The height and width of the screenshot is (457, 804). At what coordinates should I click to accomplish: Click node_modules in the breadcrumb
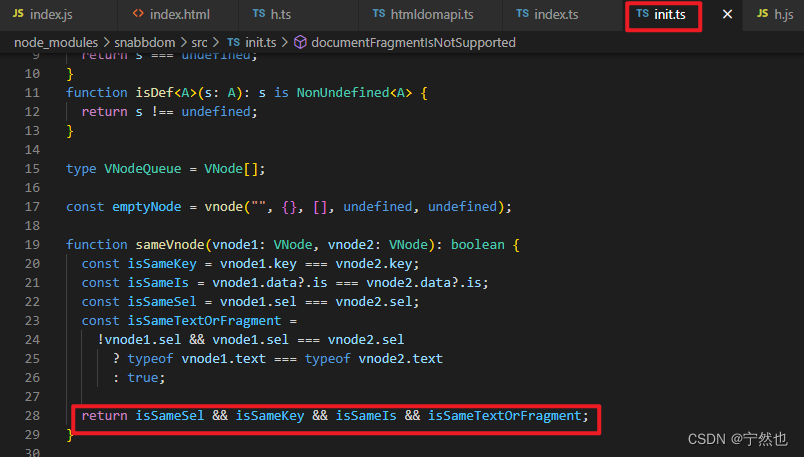[x=56, y=43]
